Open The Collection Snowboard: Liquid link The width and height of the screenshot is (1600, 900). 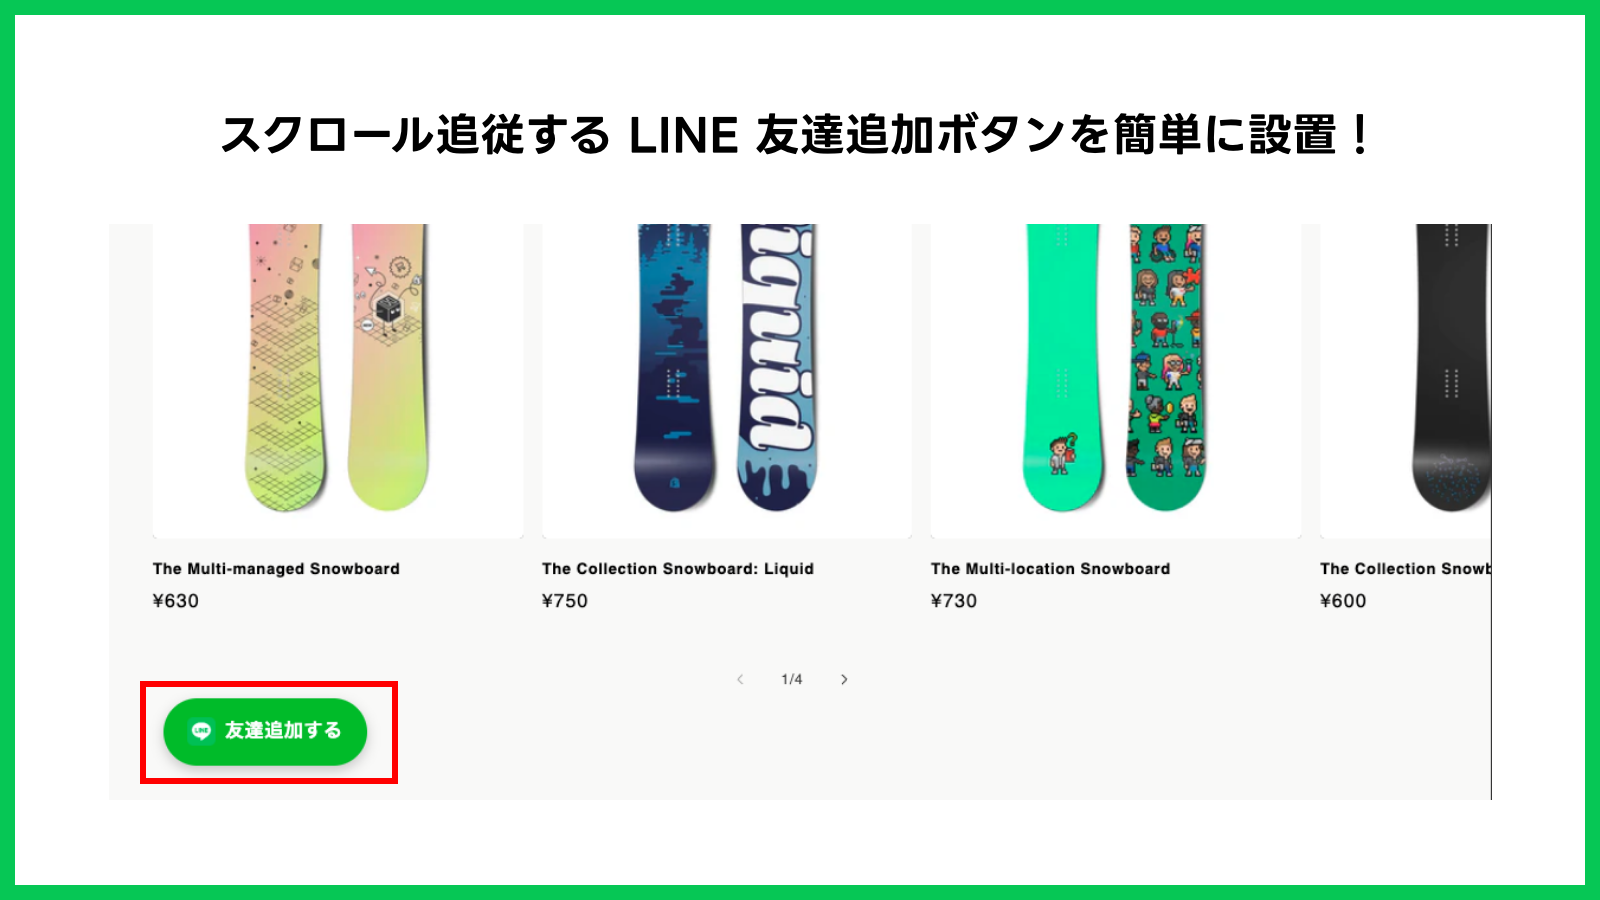[x=678, y=568]
